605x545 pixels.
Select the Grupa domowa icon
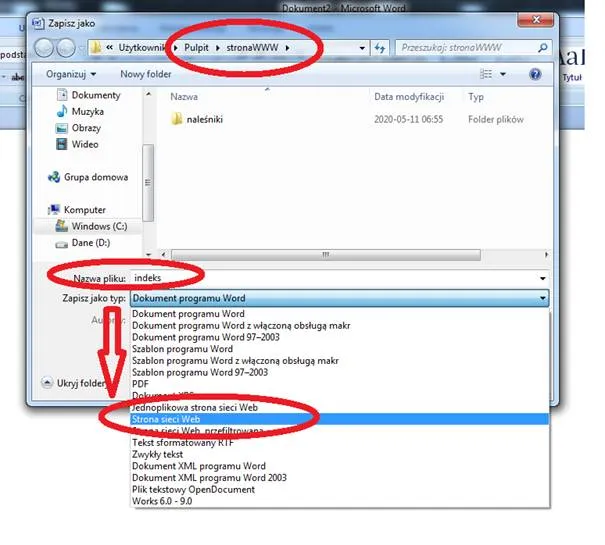pyautogui.click(x=54, y=177)
